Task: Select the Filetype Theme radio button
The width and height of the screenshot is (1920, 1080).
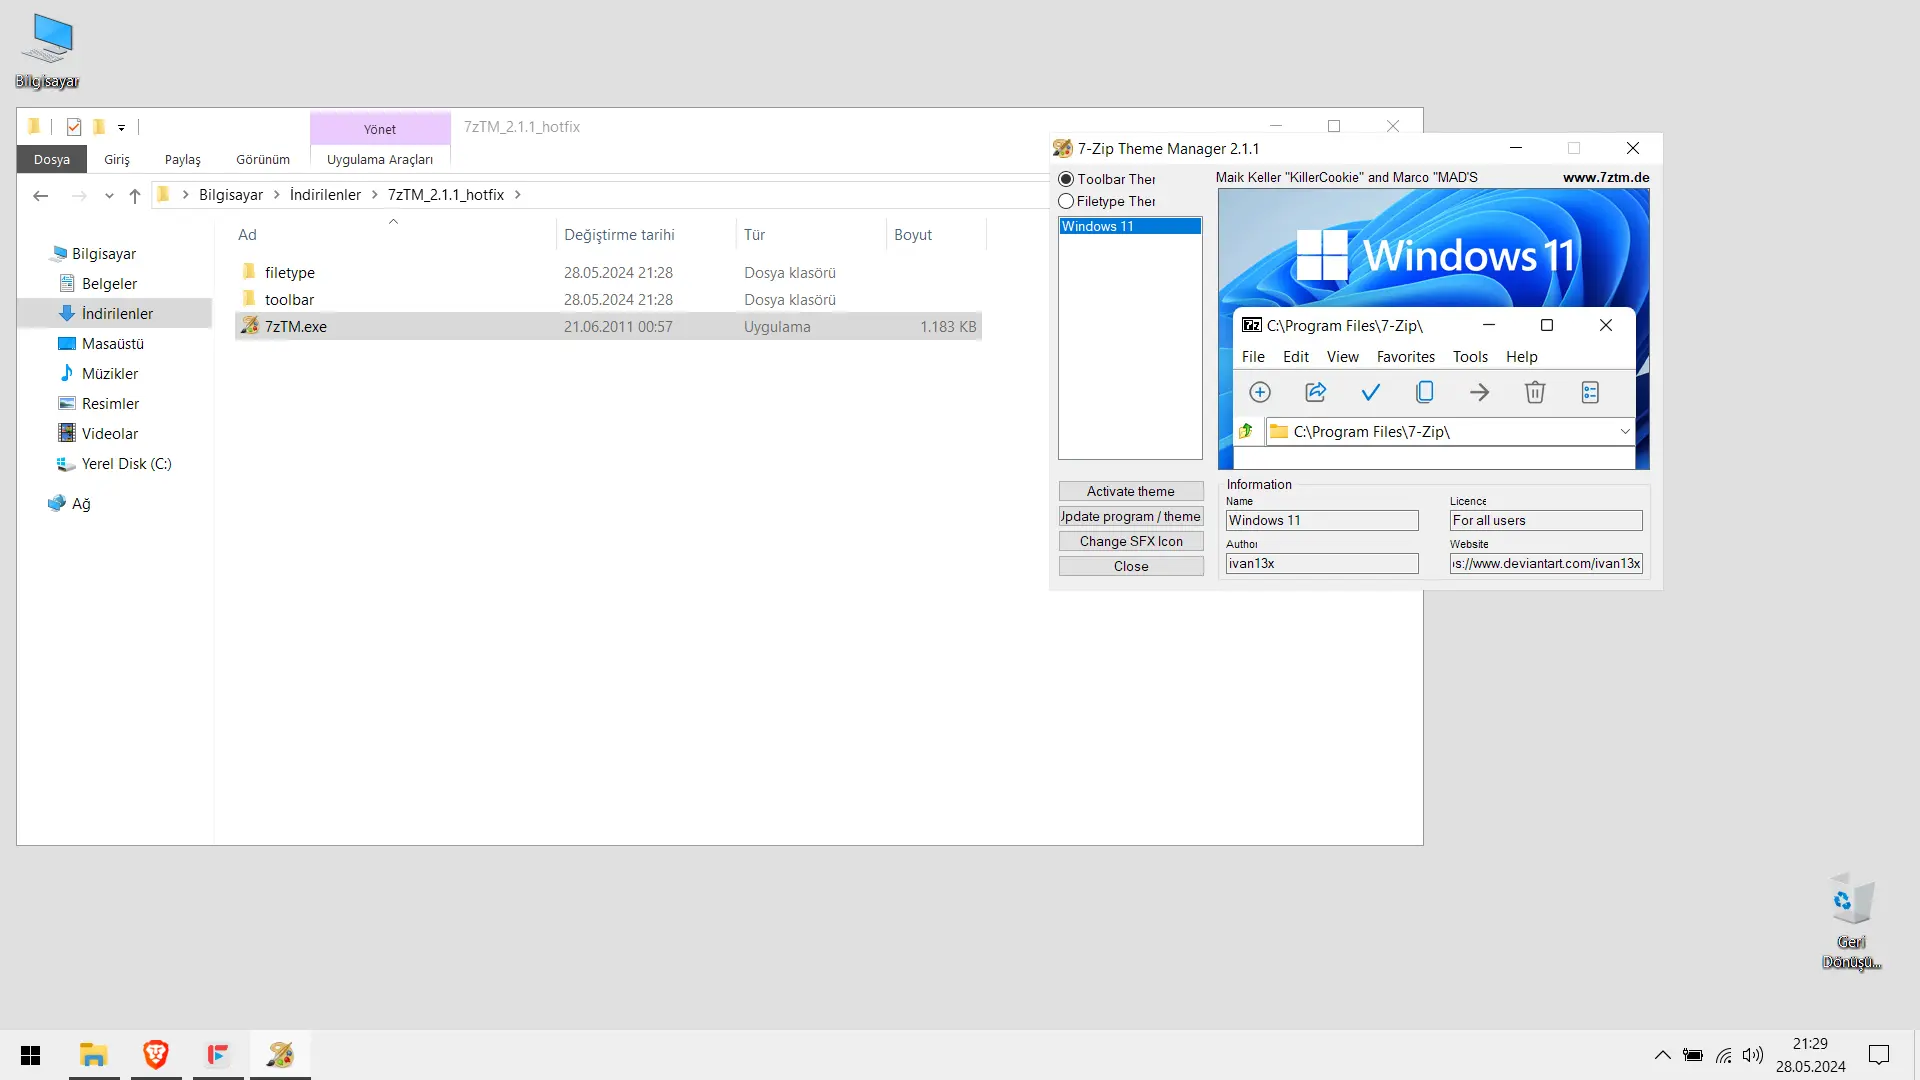Action: 1066,201
